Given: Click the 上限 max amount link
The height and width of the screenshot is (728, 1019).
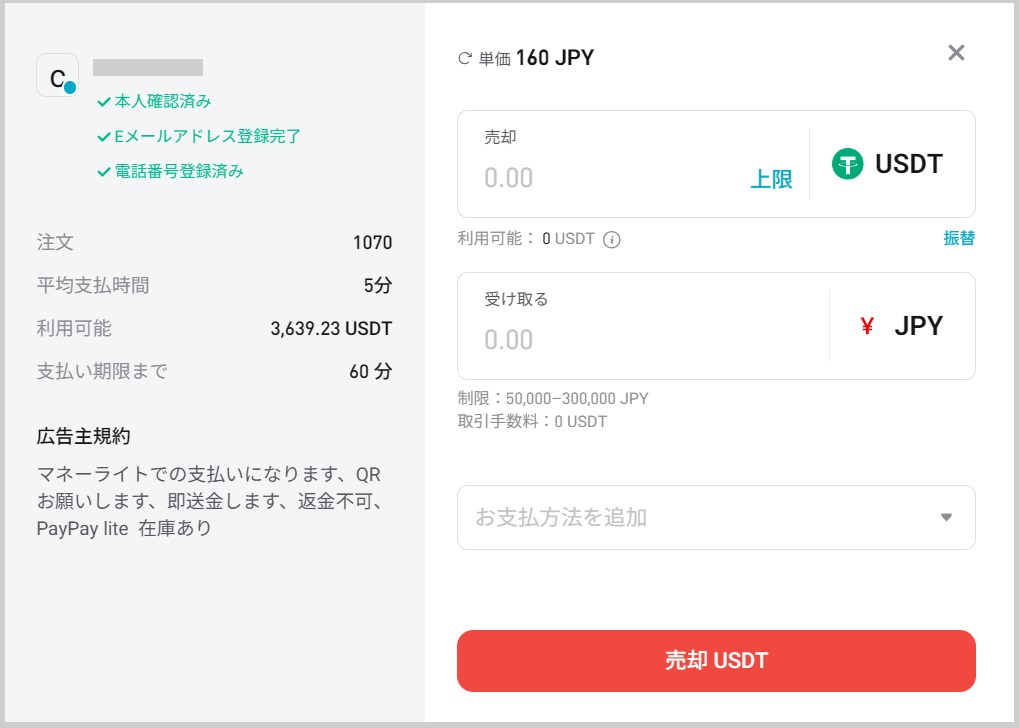Looking at the screenshot, I should [771, 179].
